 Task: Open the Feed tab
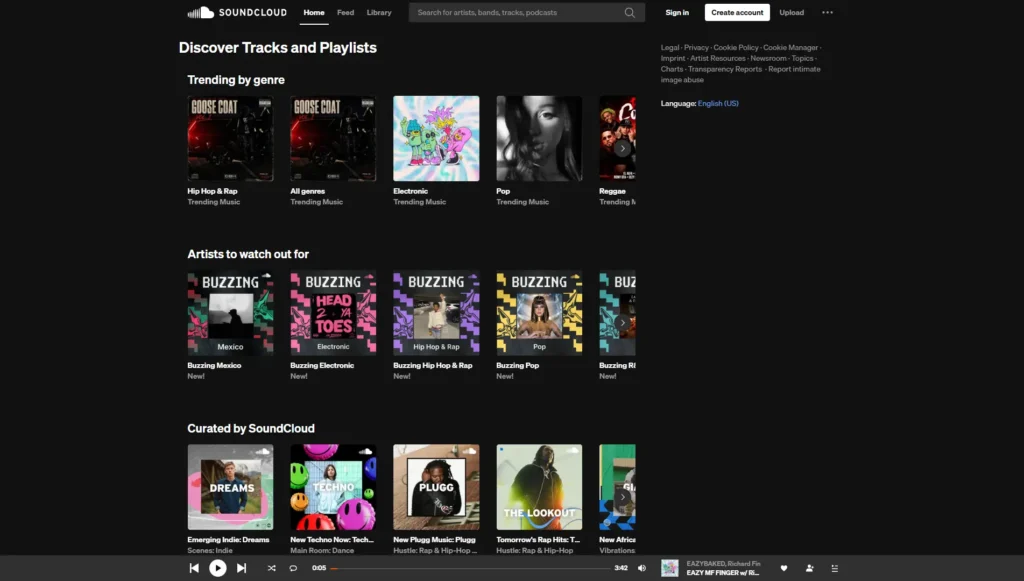point(345,12)
